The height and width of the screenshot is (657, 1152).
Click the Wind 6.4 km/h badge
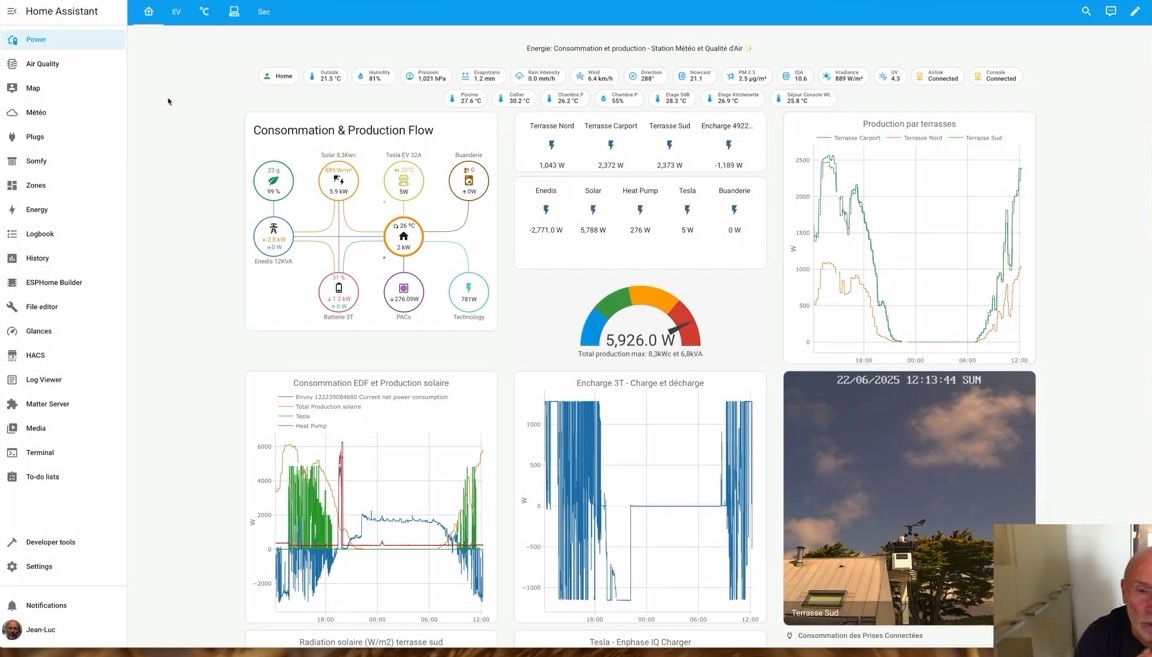point(595,76)
